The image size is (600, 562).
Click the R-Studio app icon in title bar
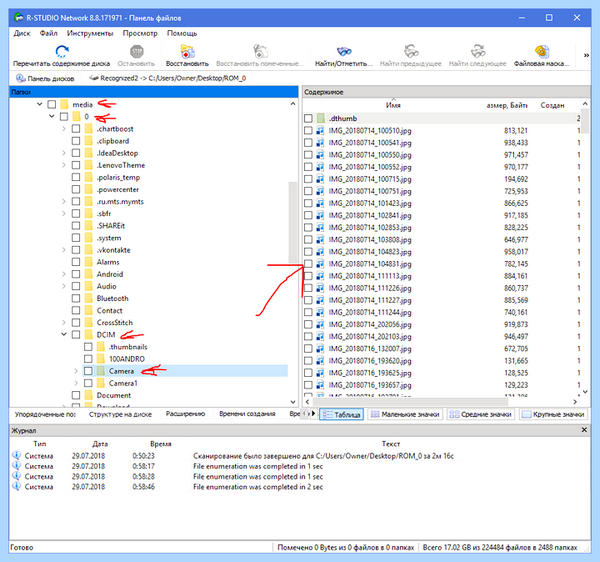click(18, 18)
